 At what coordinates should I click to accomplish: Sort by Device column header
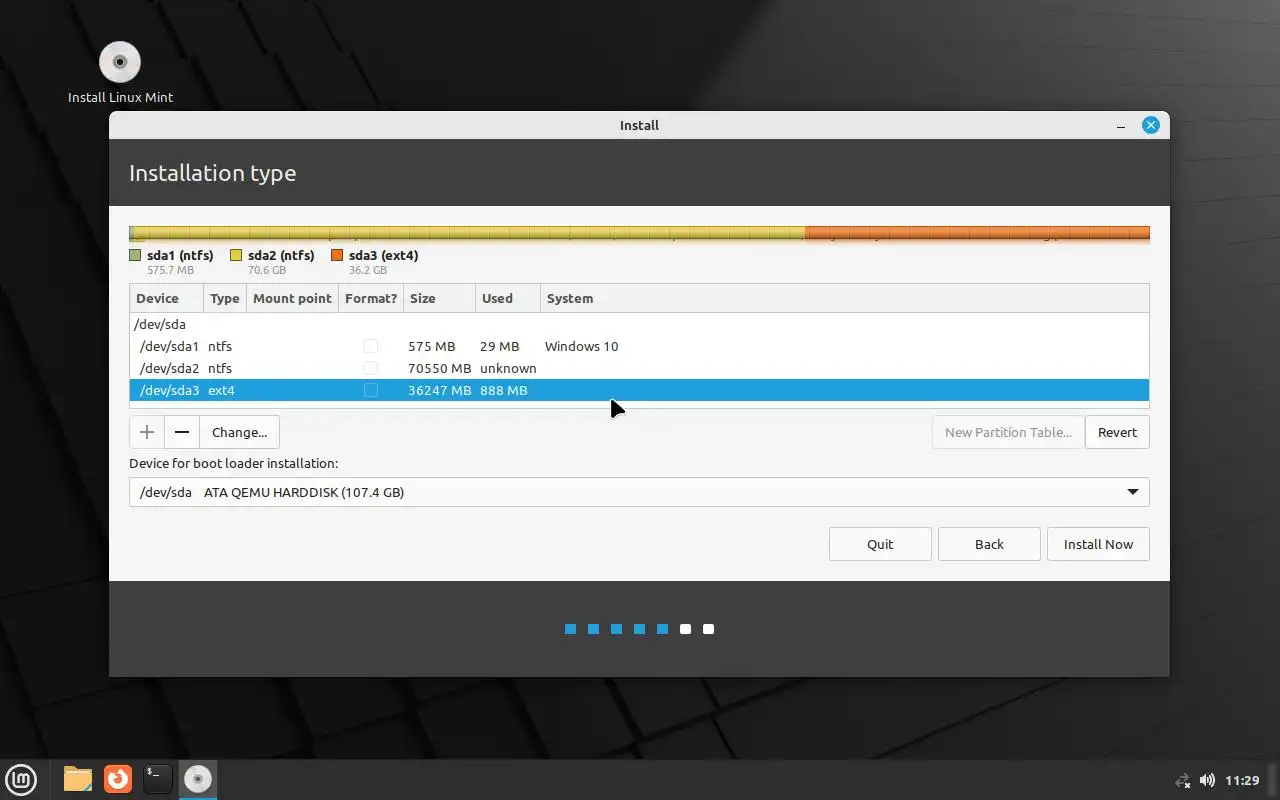click(167, 298)
